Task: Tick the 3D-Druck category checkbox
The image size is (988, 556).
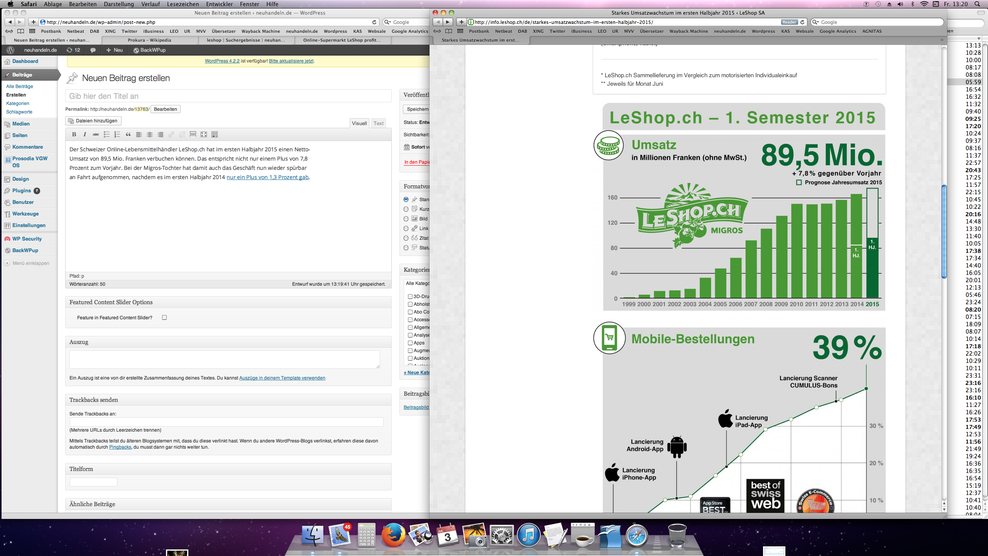Action: [x=410, y=296]
